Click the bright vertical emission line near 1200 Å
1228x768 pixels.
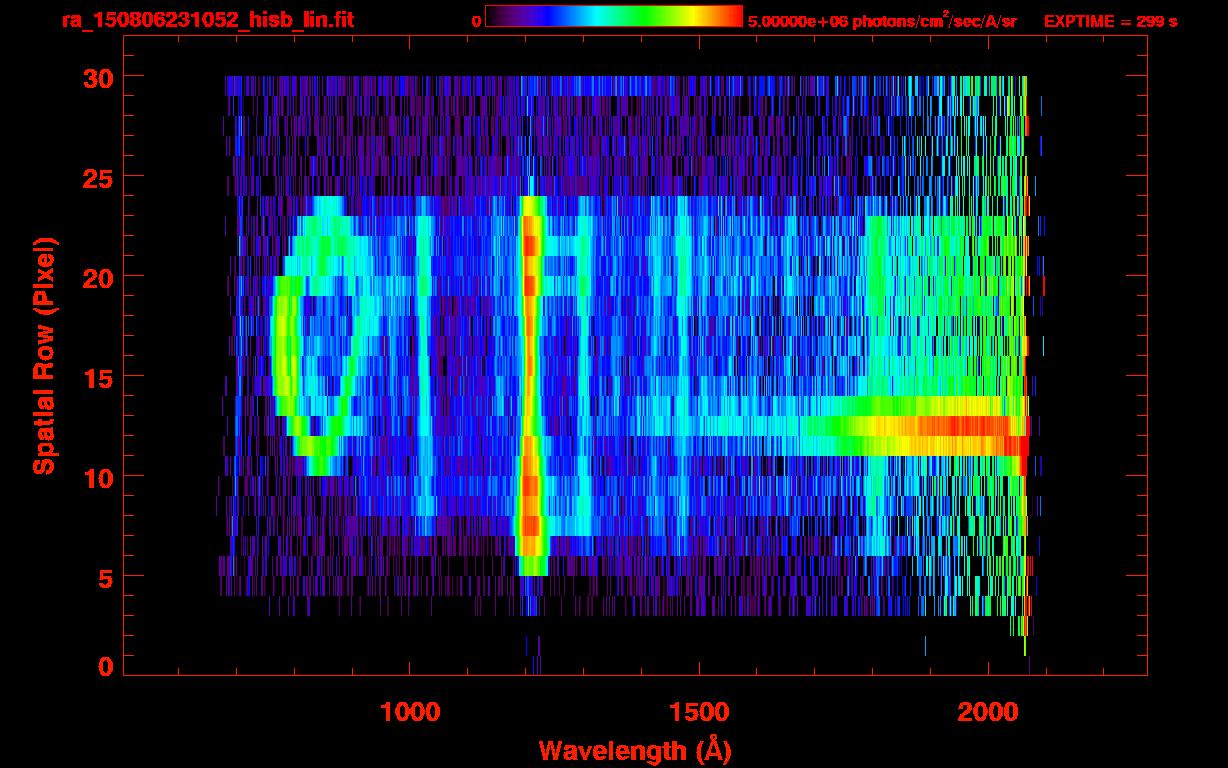tap(530, 380)
